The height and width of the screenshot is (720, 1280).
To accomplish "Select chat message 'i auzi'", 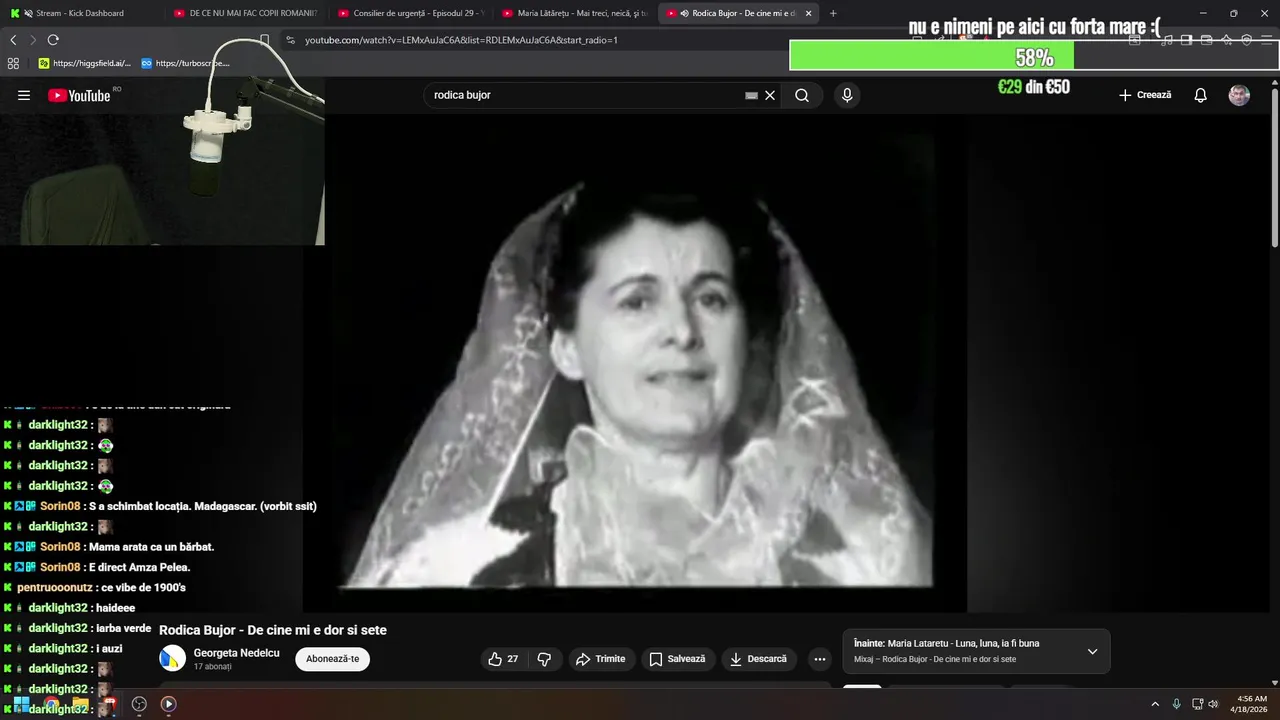I will click(x=109, y=648).
